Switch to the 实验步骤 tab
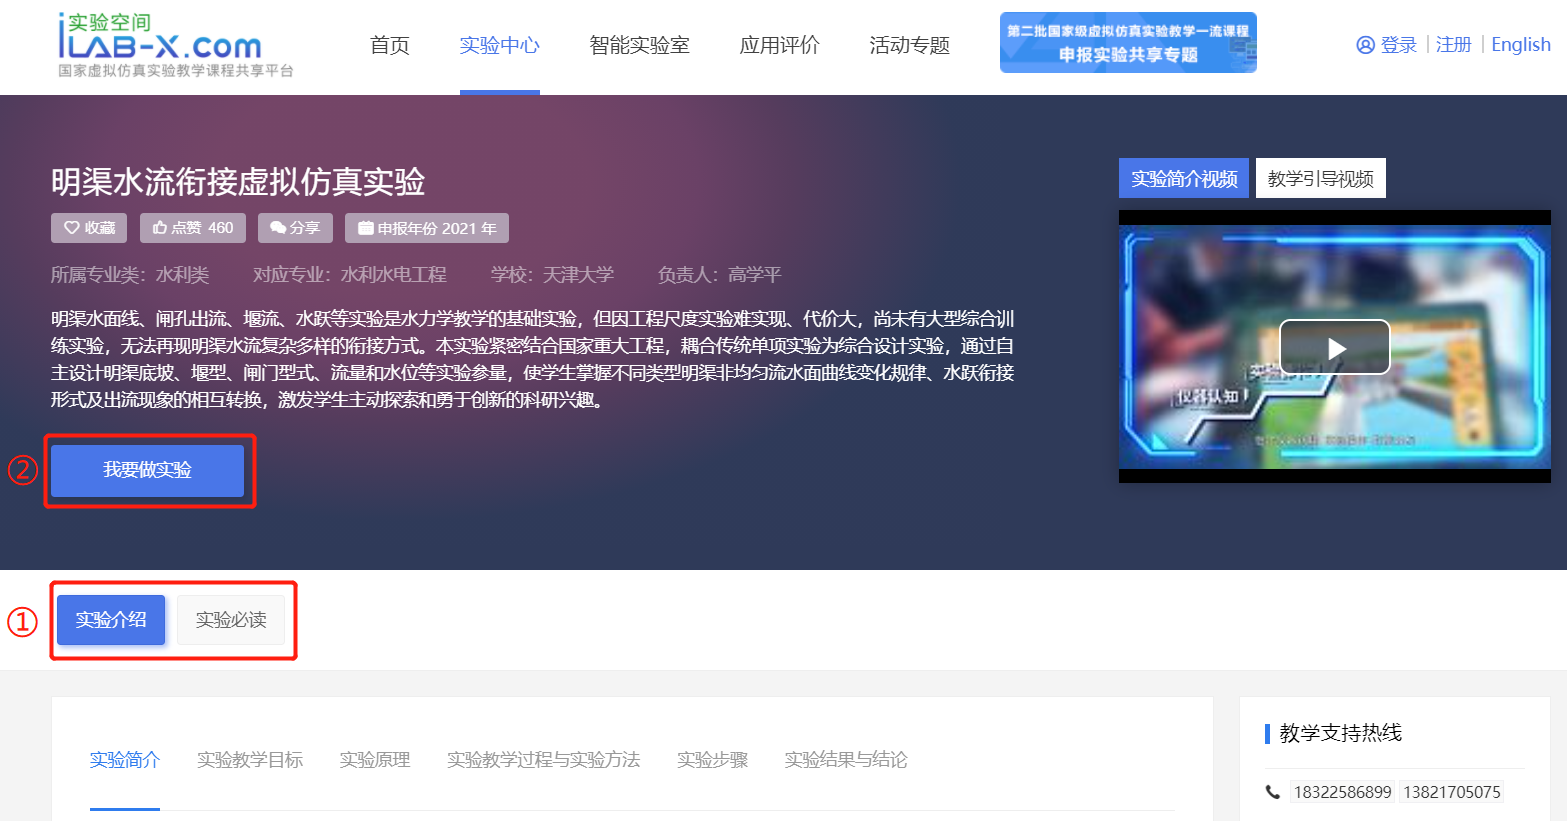The width and height of the screenshot is (1567, 821). pyautogui.click(x=712, y=760)
